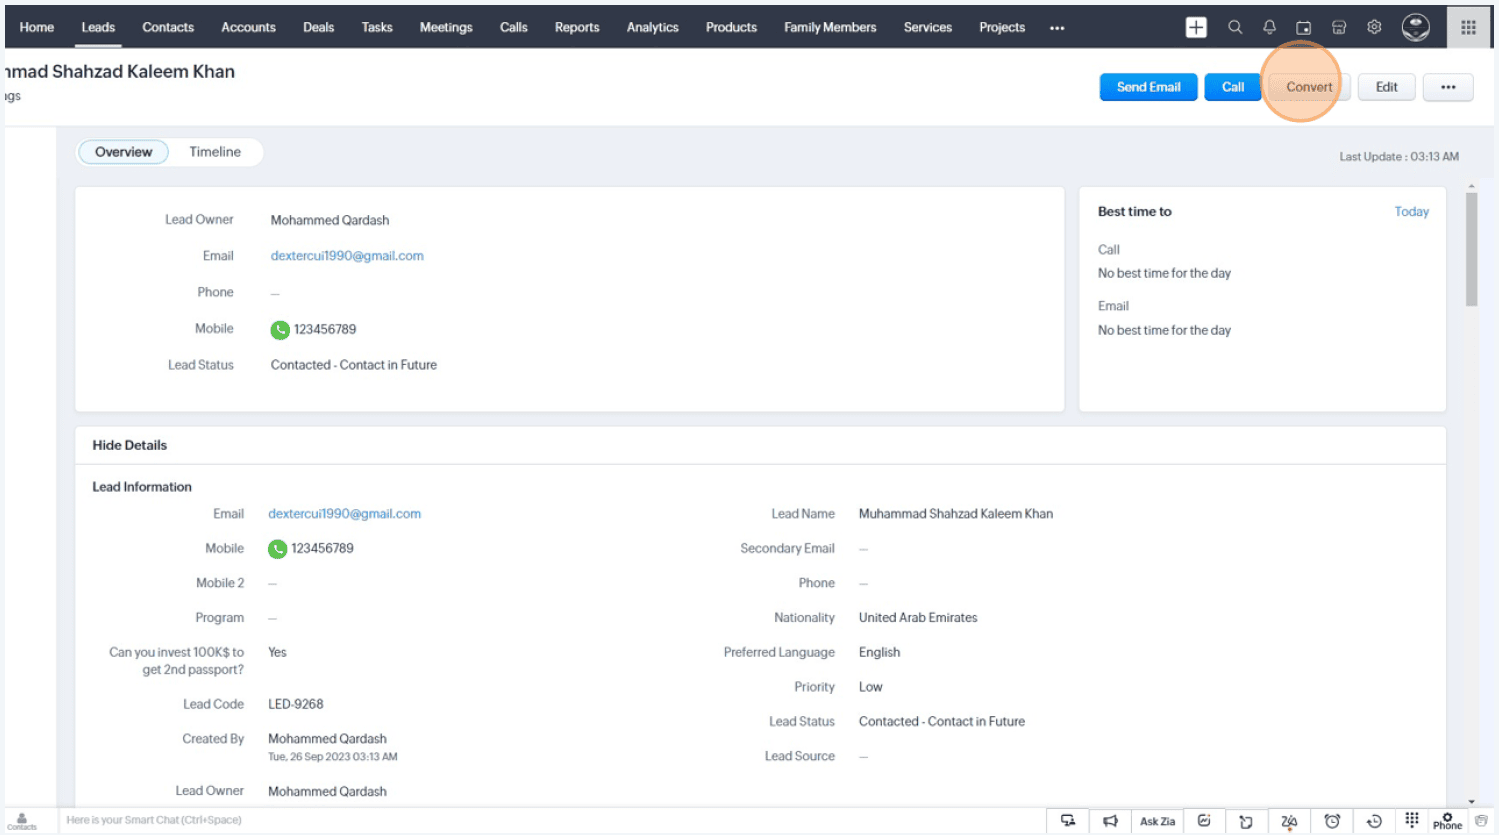Open the Leads module tab
Image resolution: width=1499 pixels, height=835 pixels.
point(98,27)
